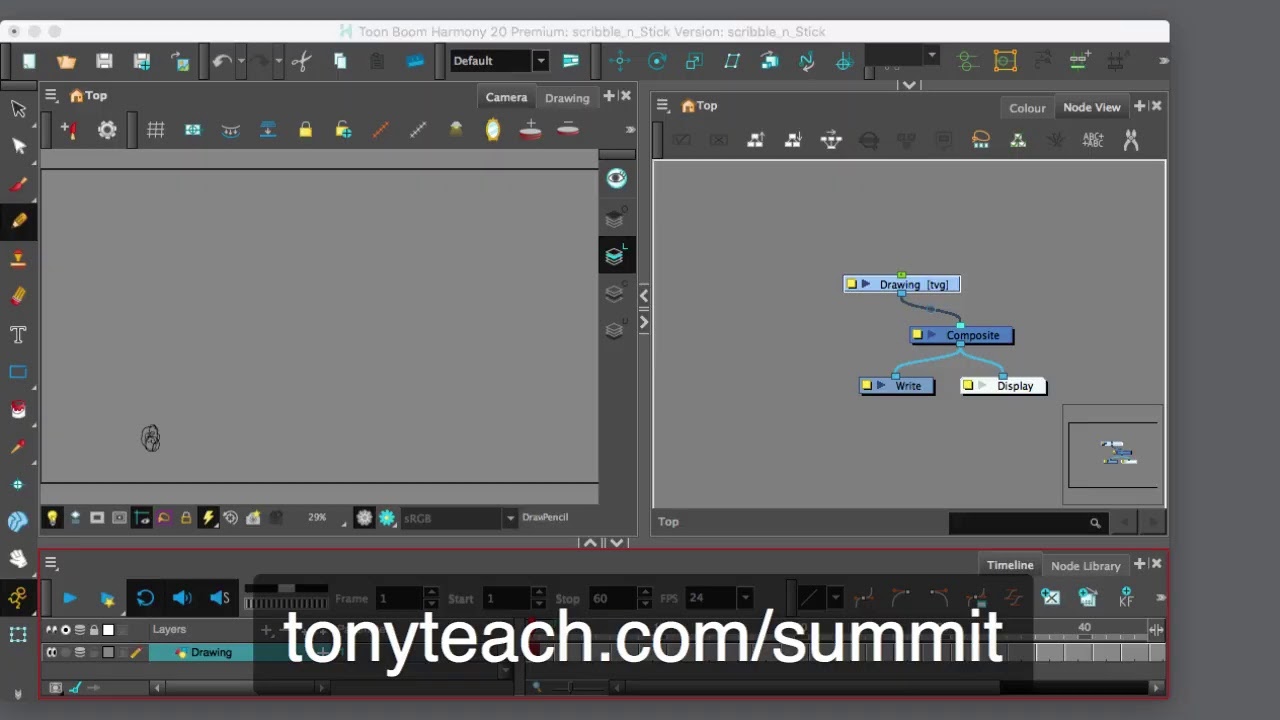
Task: Switch to the Drawing tab
Action: coord(567,98)
